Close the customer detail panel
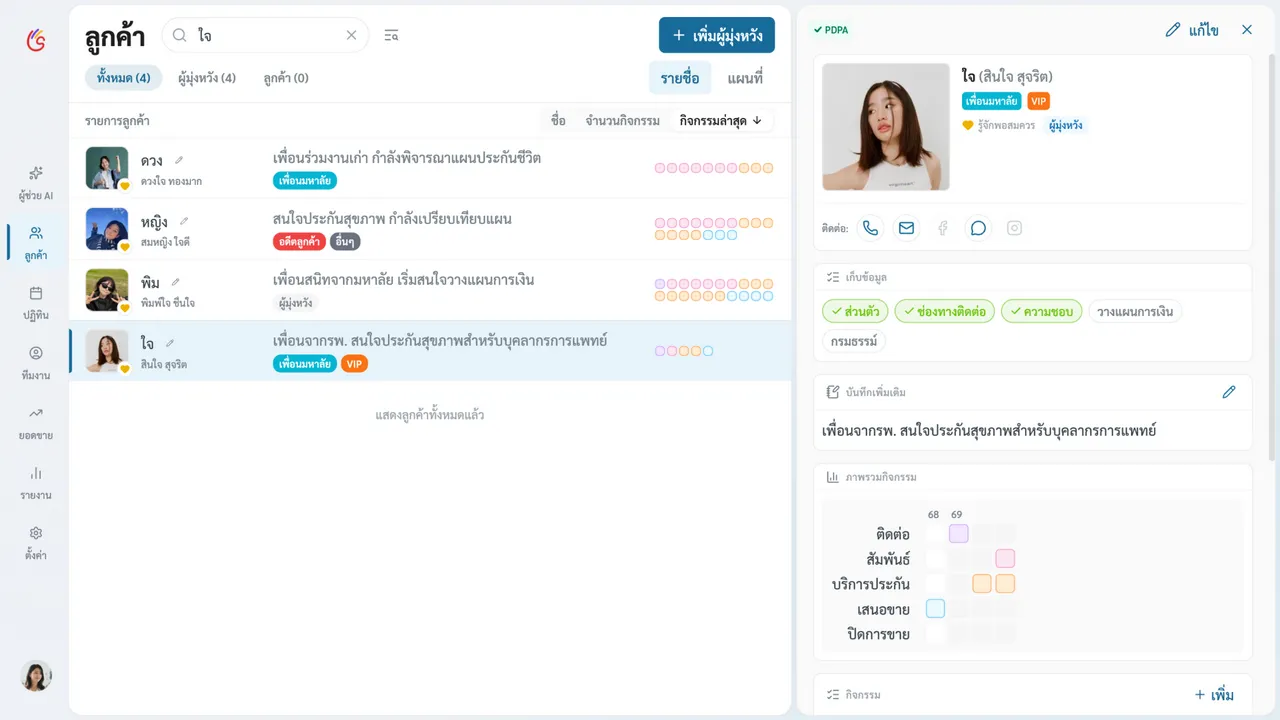 pos(1247,30)
